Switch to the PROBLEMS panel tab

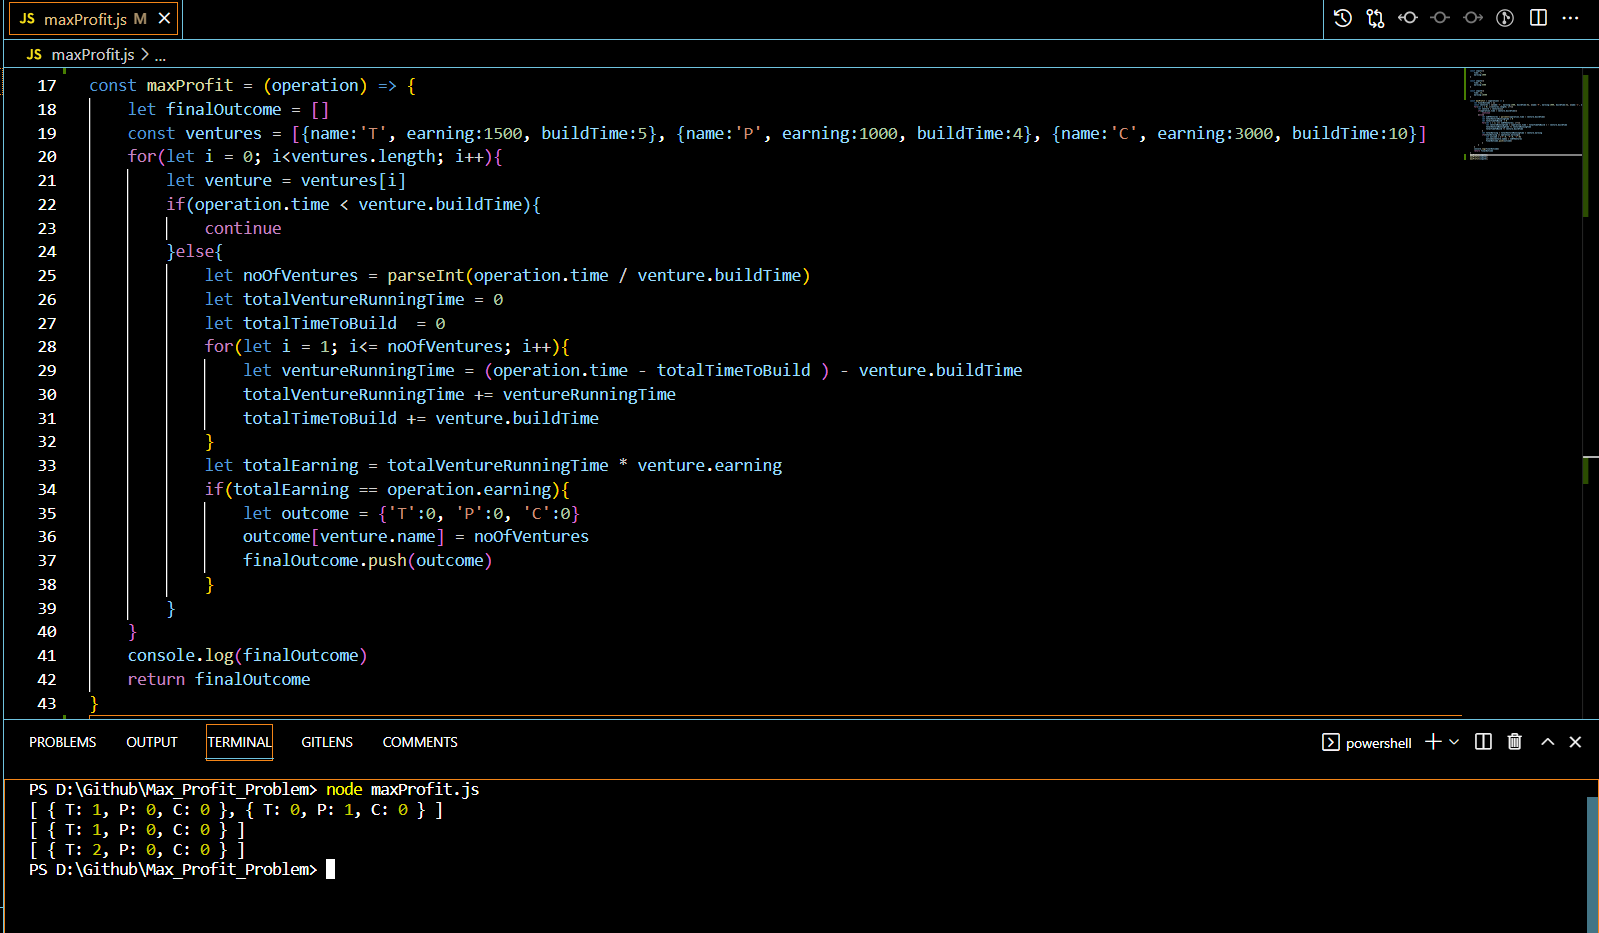[63, 742]
